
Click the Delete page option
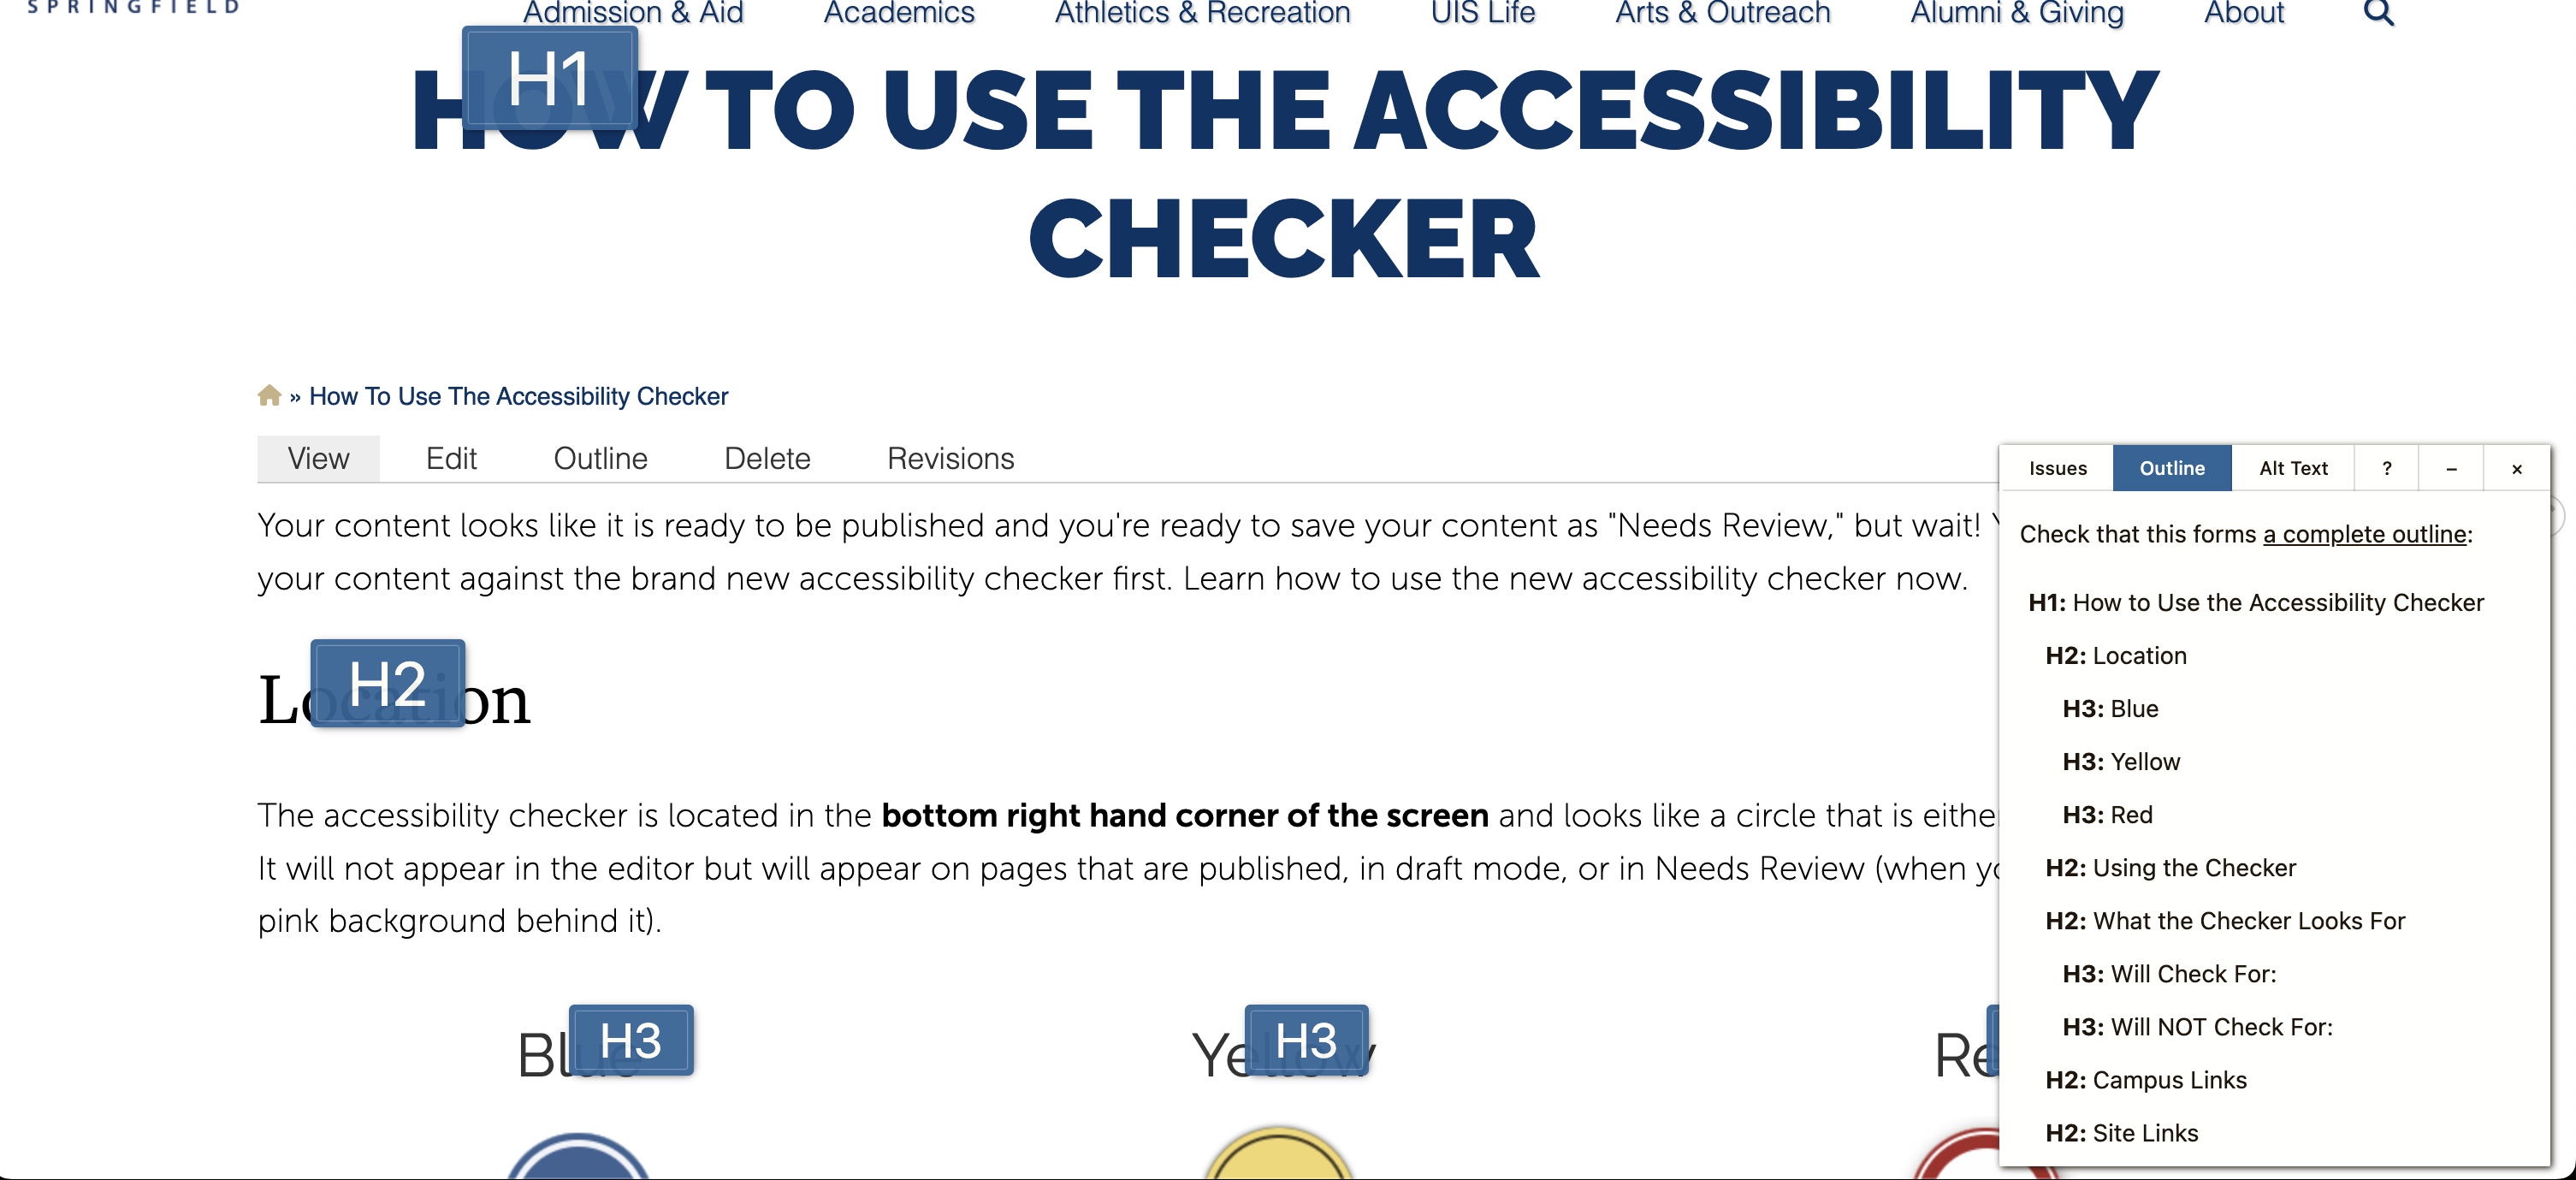767,459
